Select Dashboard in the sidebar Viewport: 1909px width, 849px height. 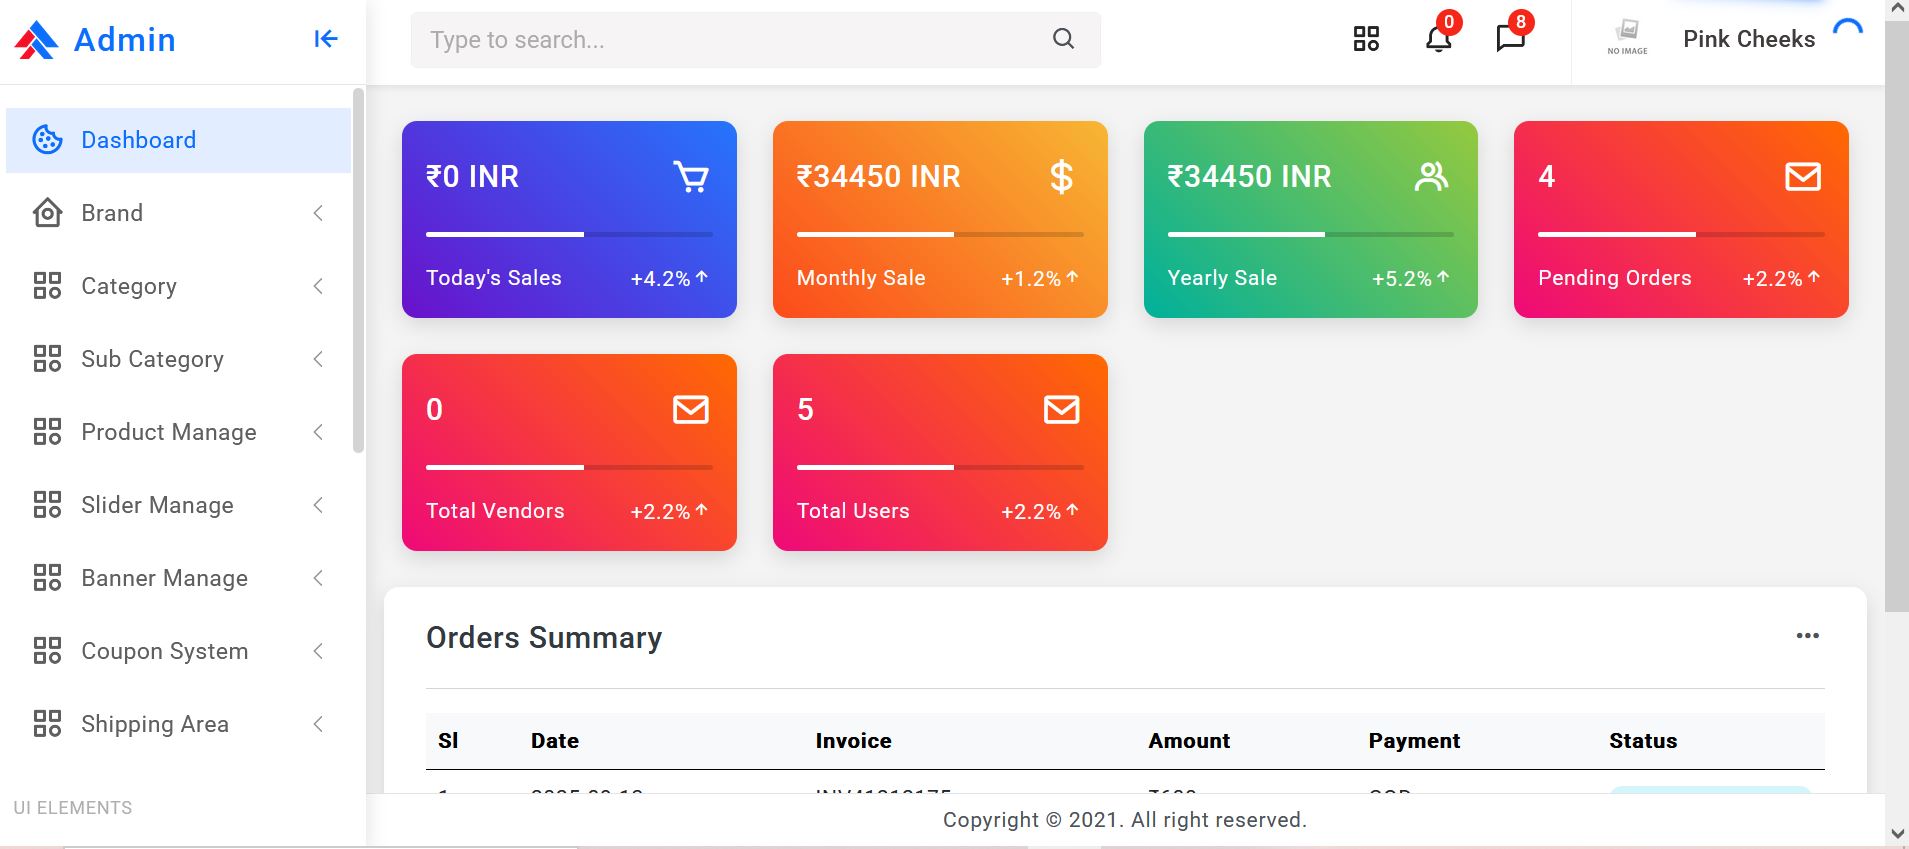click(x=138, y=140)
